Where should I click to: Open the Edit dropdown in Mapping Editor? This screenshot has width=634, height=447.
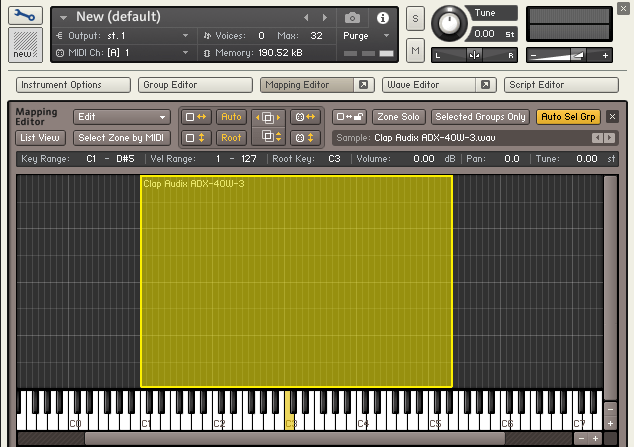click(x=120, y=117)
